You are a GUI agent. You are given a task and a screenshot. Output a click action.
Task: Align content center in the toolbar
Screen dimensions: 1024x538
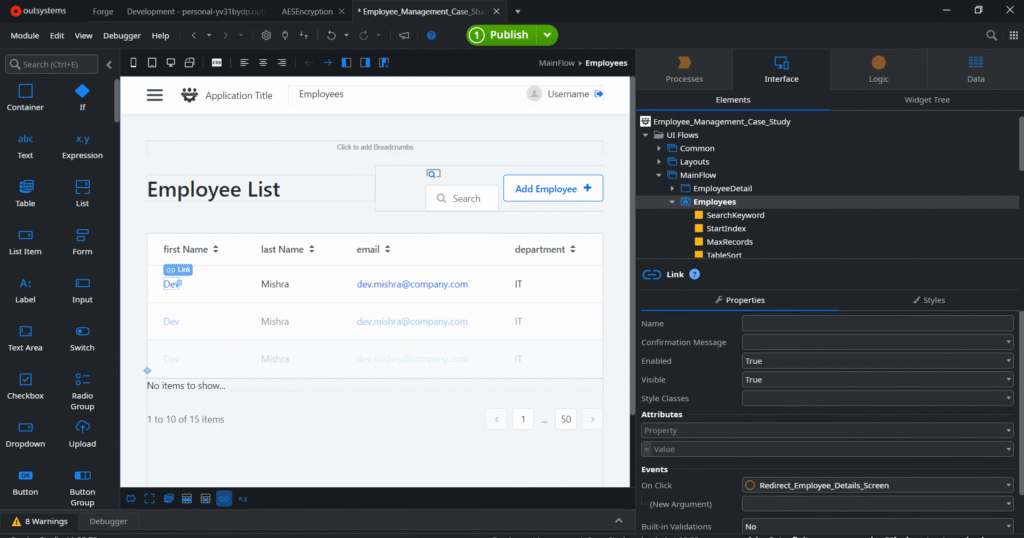pos(263,63)
